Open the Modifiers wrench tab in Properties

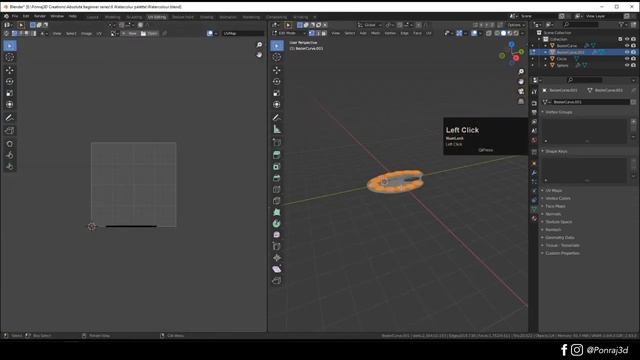tap(534, 173)
